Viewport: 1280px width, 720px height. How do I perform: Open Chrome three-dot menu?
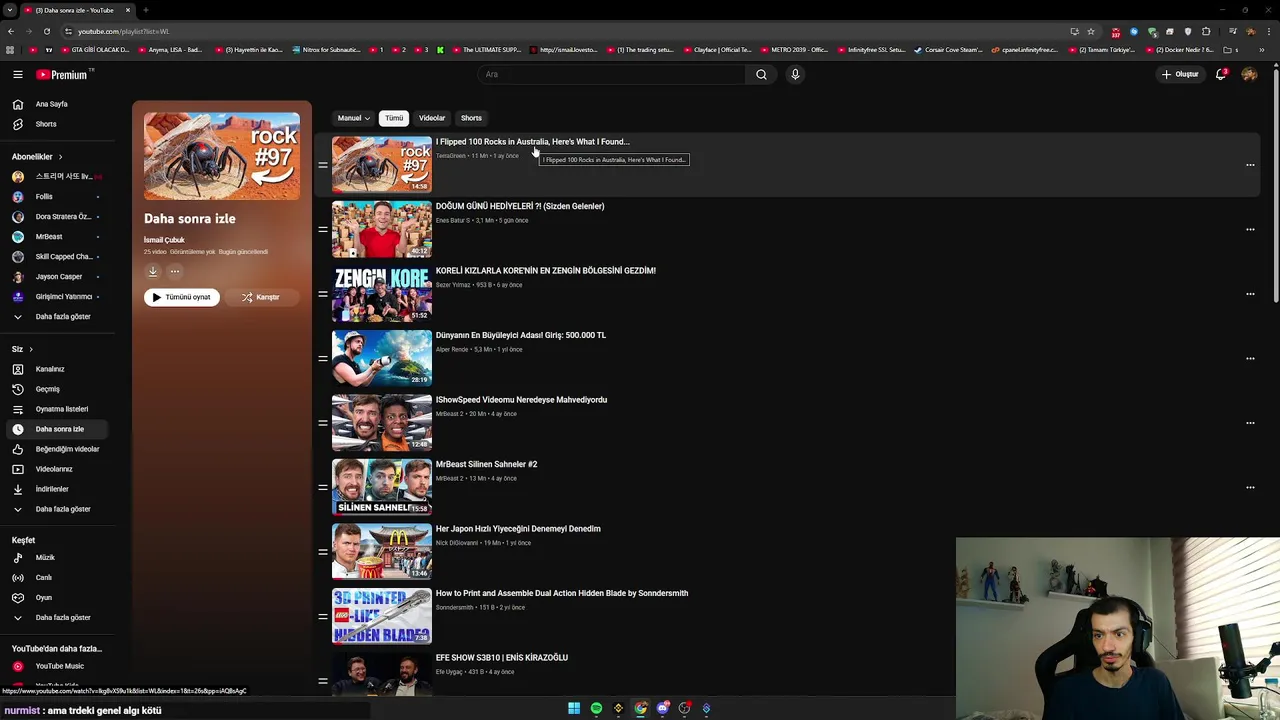coord(1268,31)
